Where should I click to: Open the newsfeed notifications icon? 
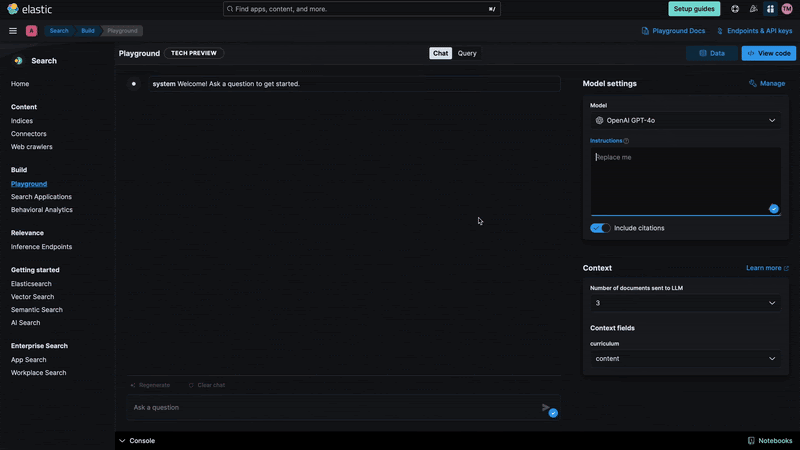pyautogui.click(x=753, y=9)
